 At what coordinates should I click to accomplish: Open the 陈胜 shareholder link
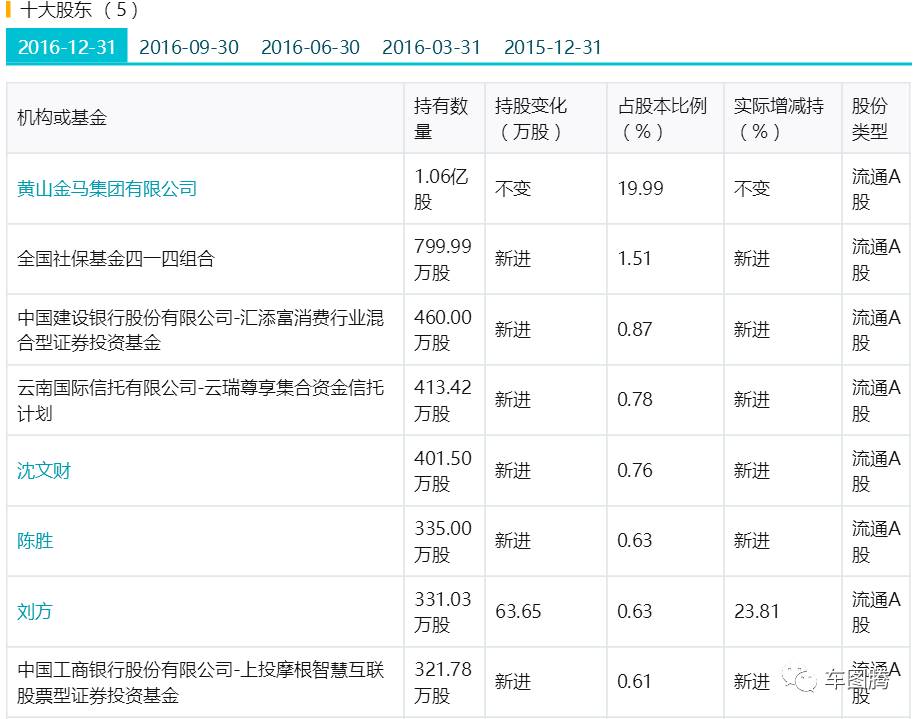(35, 541)
